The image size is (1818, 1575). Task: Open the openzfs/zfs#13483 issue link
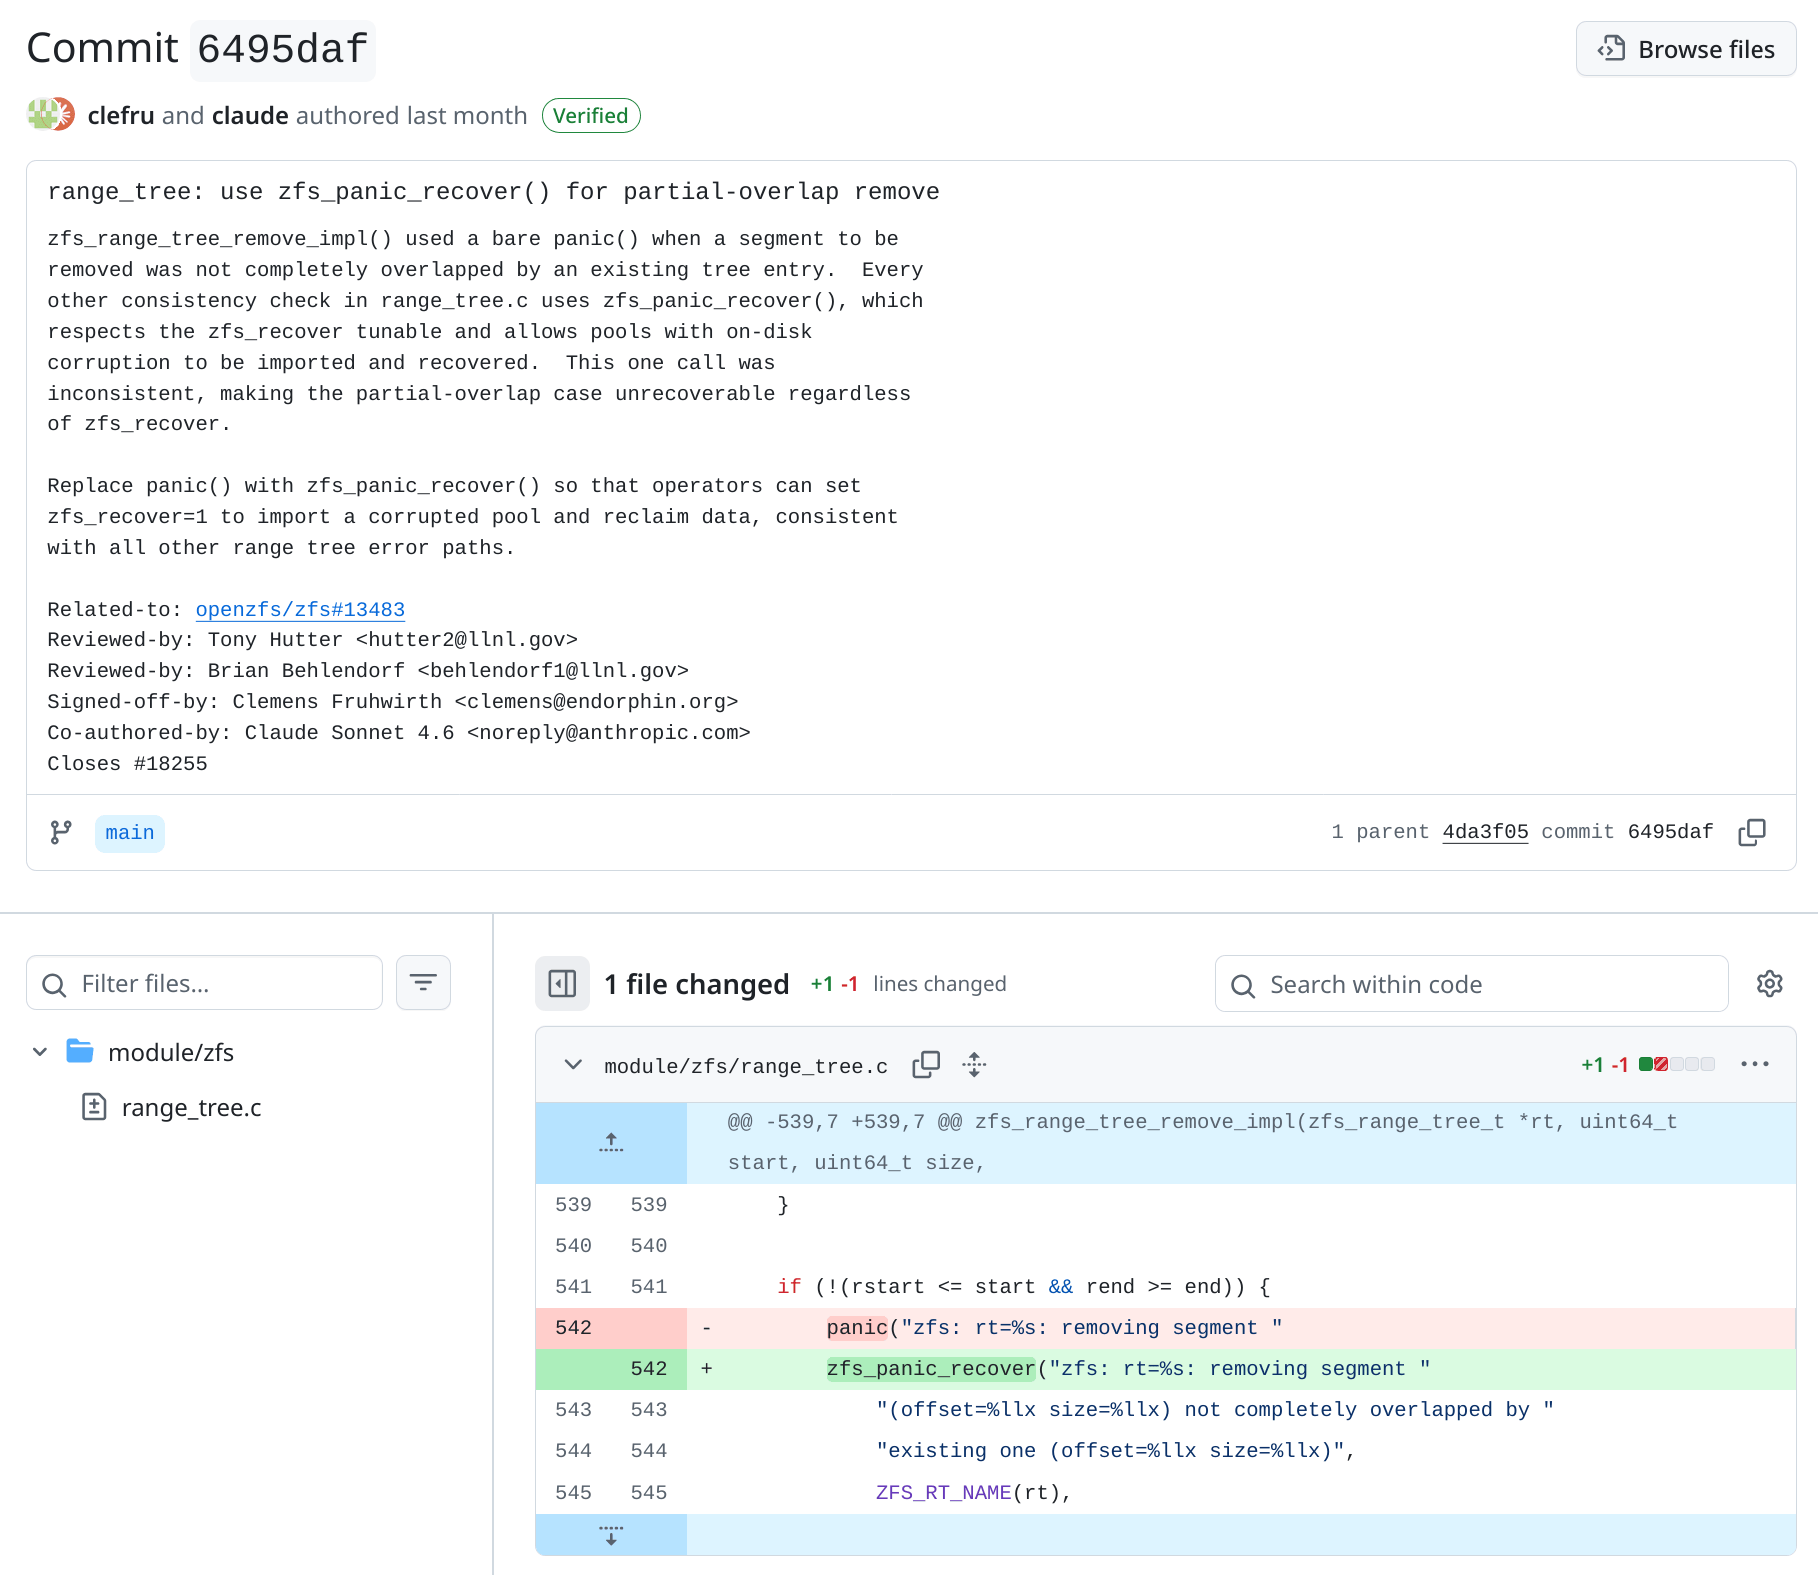coord(300,610)
